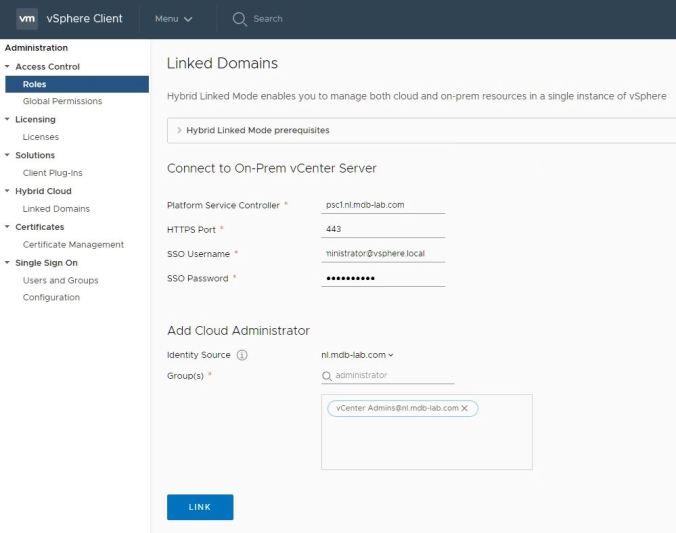Click the search magnifier icon in header
This screenshot has width=676, height=533.
tap(239, 19)
